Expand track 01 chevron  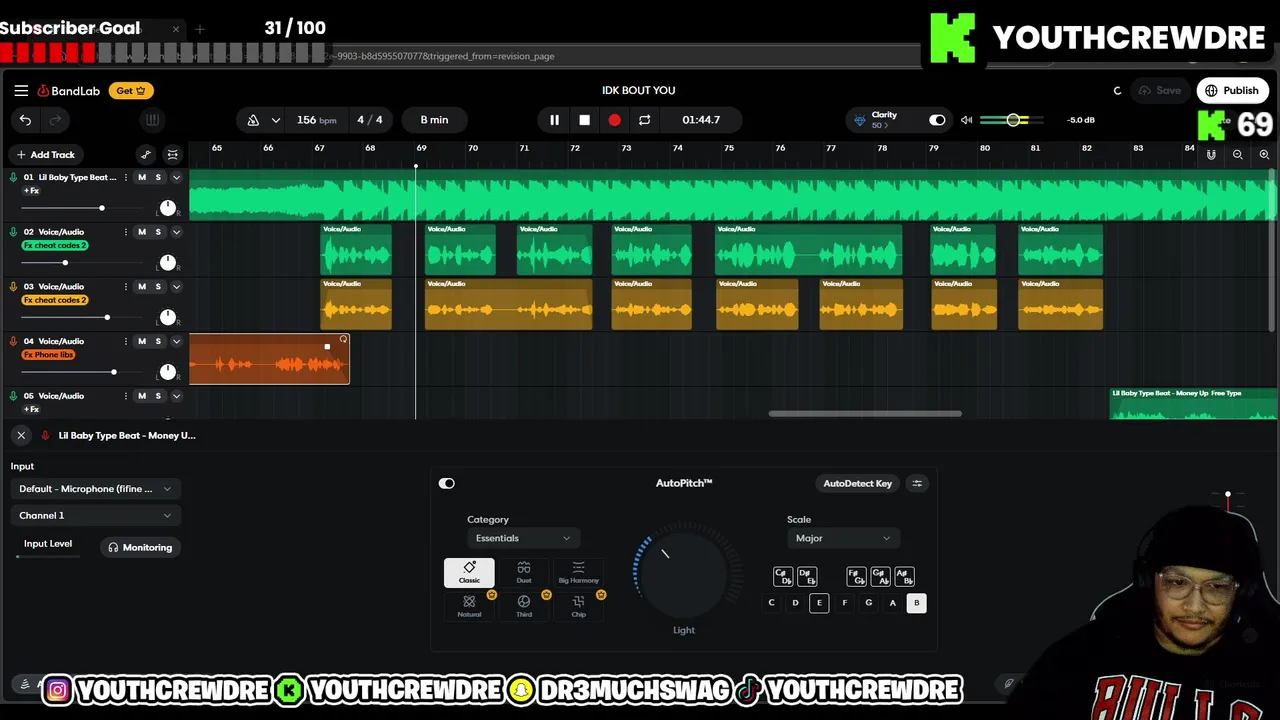pyautogui.click(x=176, y=177)
